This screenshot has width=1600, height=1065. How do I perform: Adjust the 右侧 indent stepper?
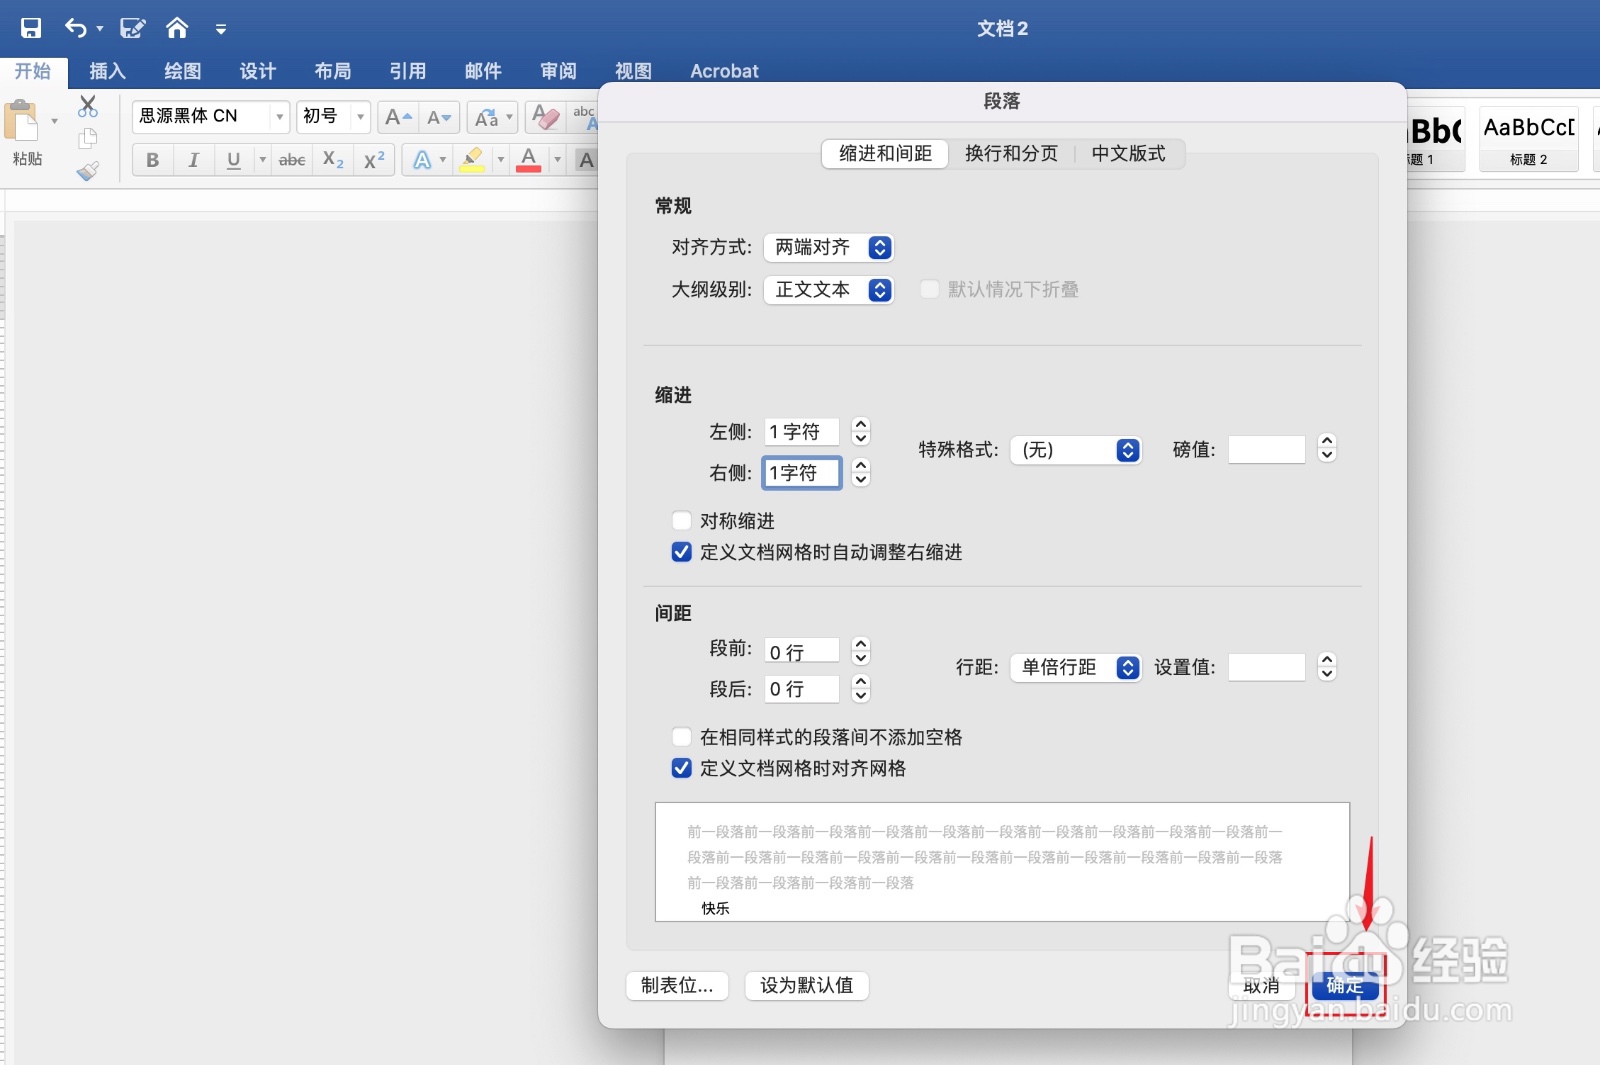pos(861,472)
